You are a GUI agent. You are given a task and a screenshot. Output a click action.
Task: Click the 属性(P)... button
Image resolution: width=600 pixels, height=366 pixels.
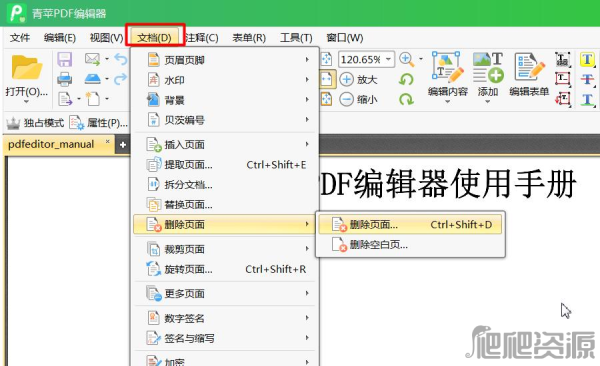tap(98, 123)
